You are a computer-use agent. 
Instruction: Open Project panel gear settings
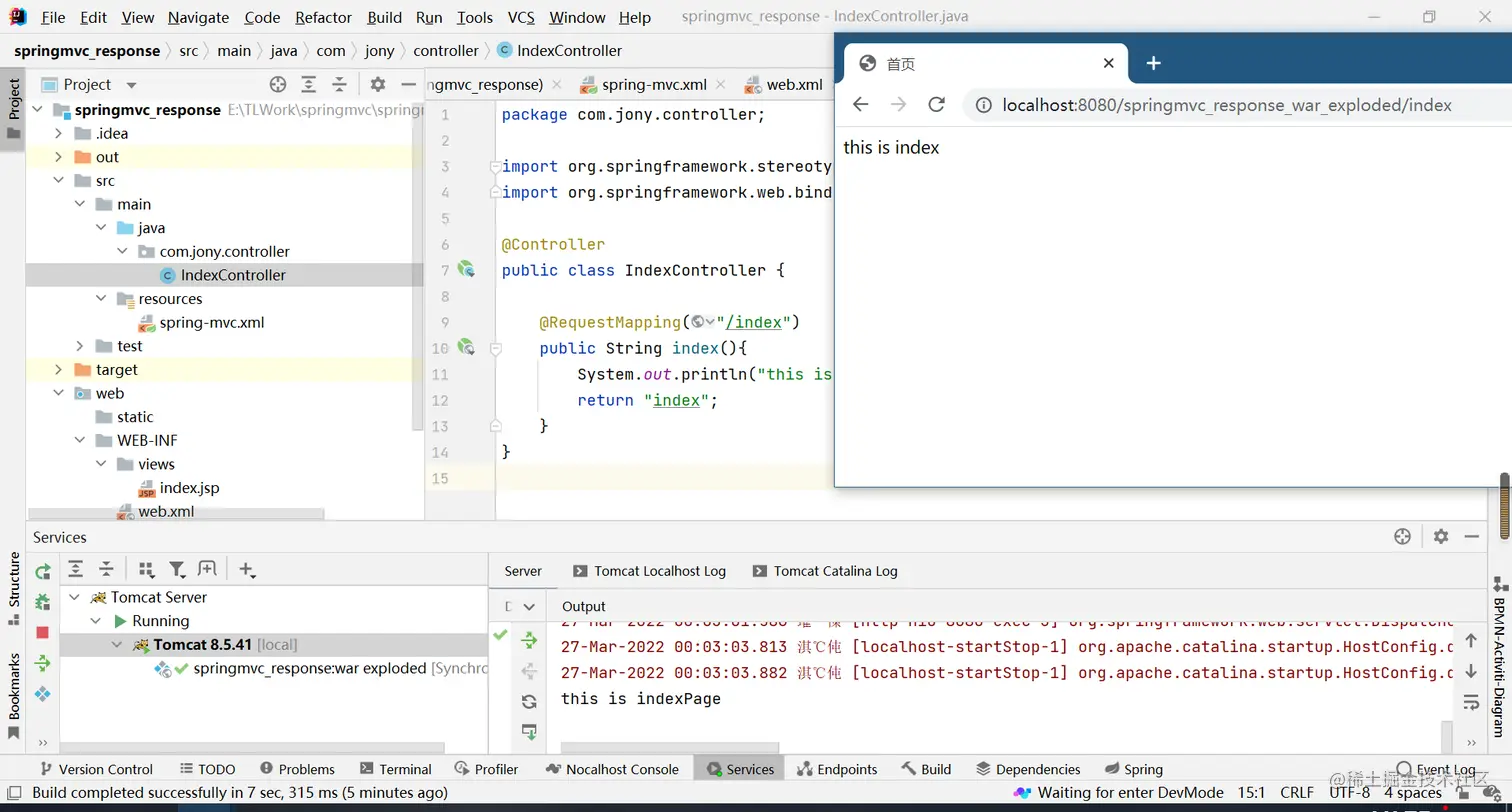click(377, 85)
